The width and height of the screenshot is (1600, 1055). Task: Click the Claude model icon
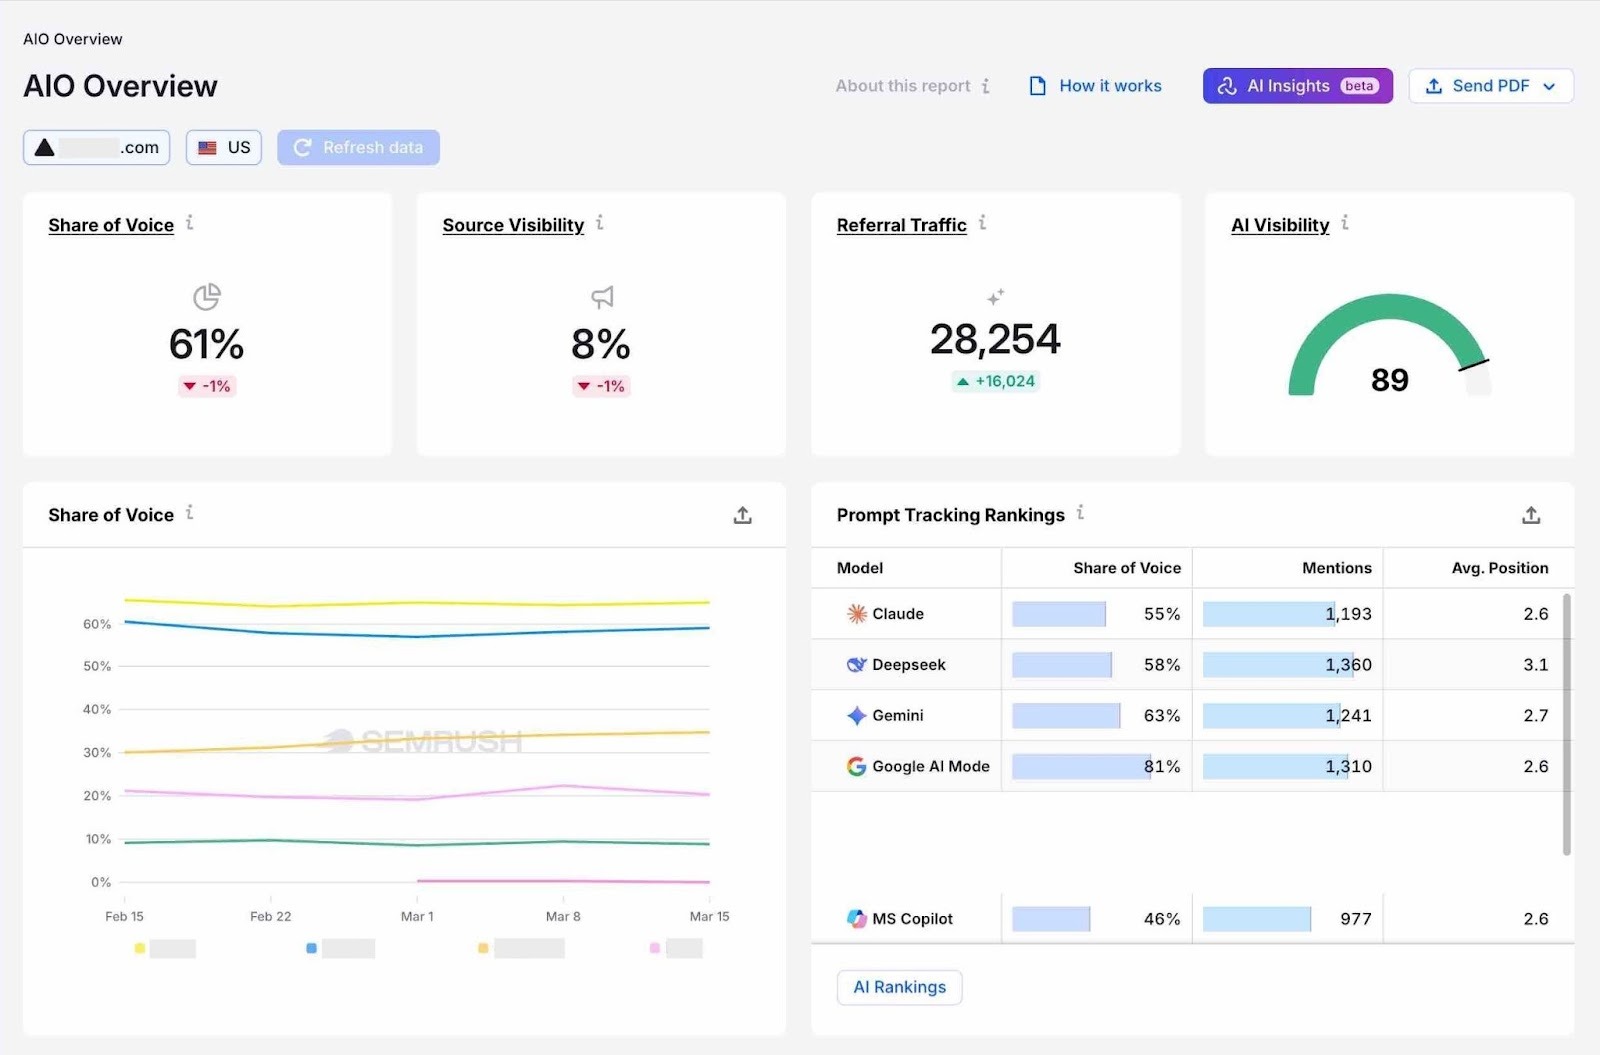[856, 613]
